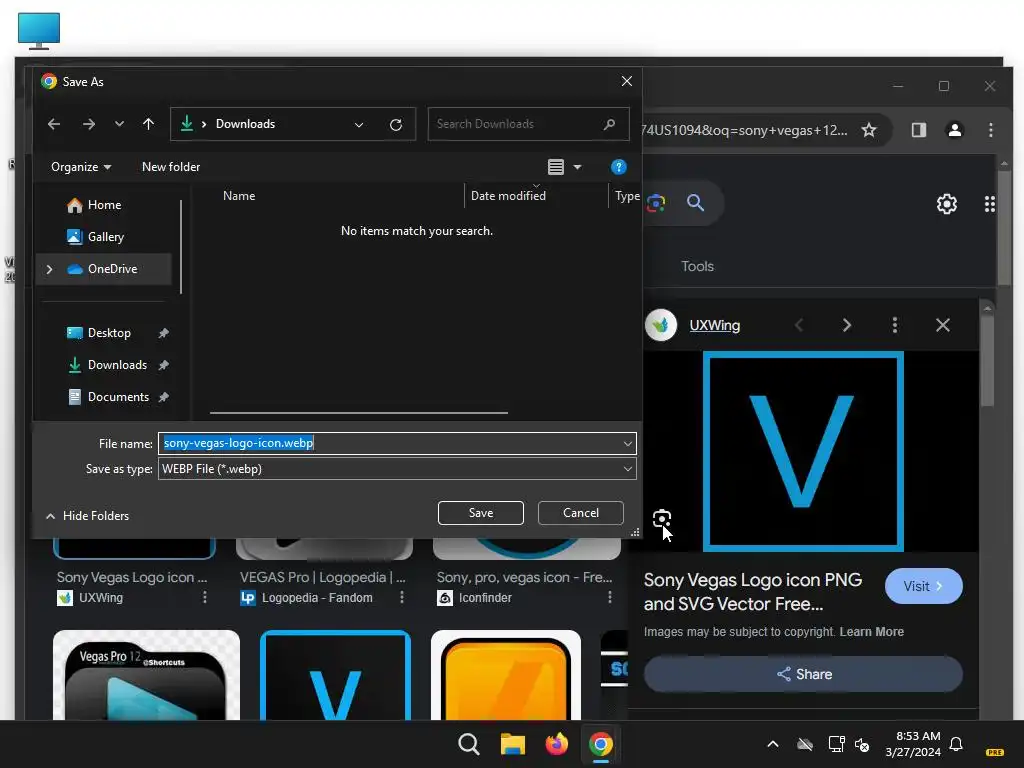Open the dialog help icon
The height and width of the screenshot is (768, 1024).
coord(618,167)
